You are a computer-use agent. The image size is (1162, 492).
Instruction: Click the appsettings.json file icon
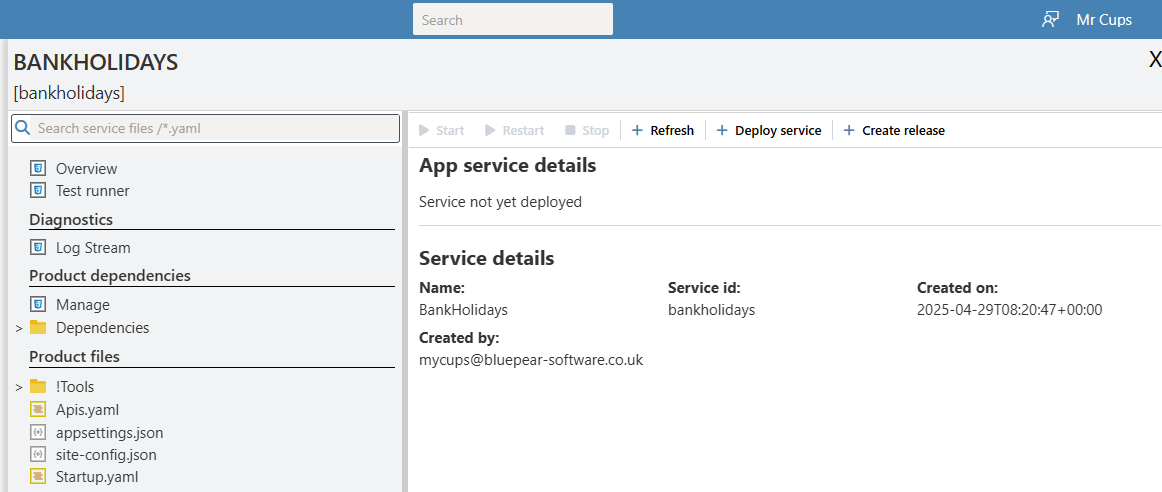(38, 433)
